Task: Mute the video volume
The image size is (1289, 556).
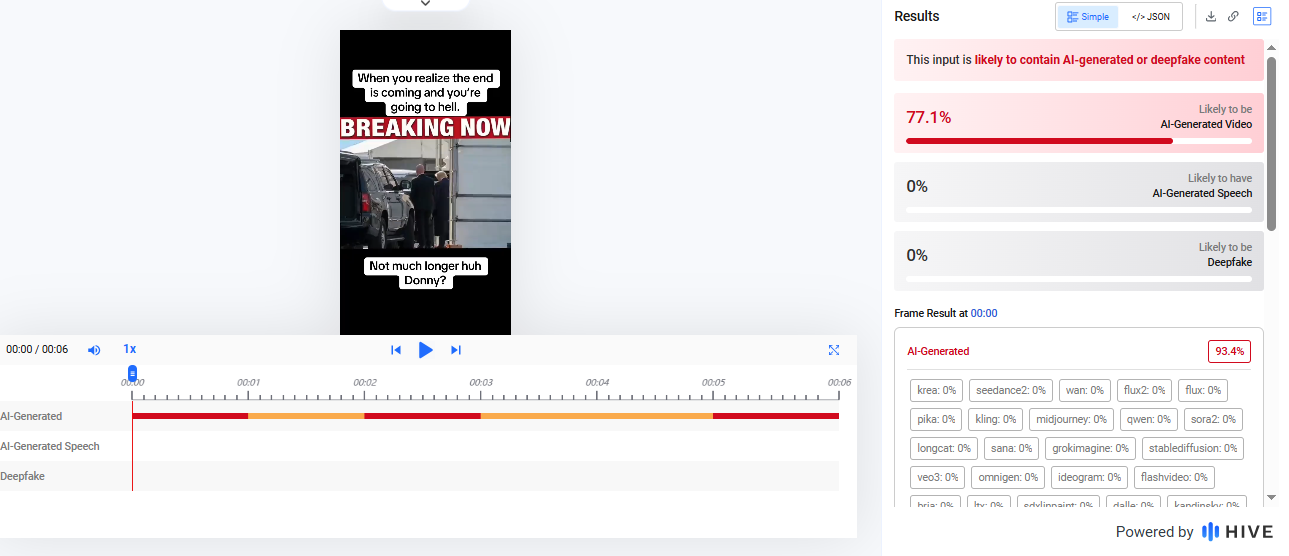Action: [94, 350]
